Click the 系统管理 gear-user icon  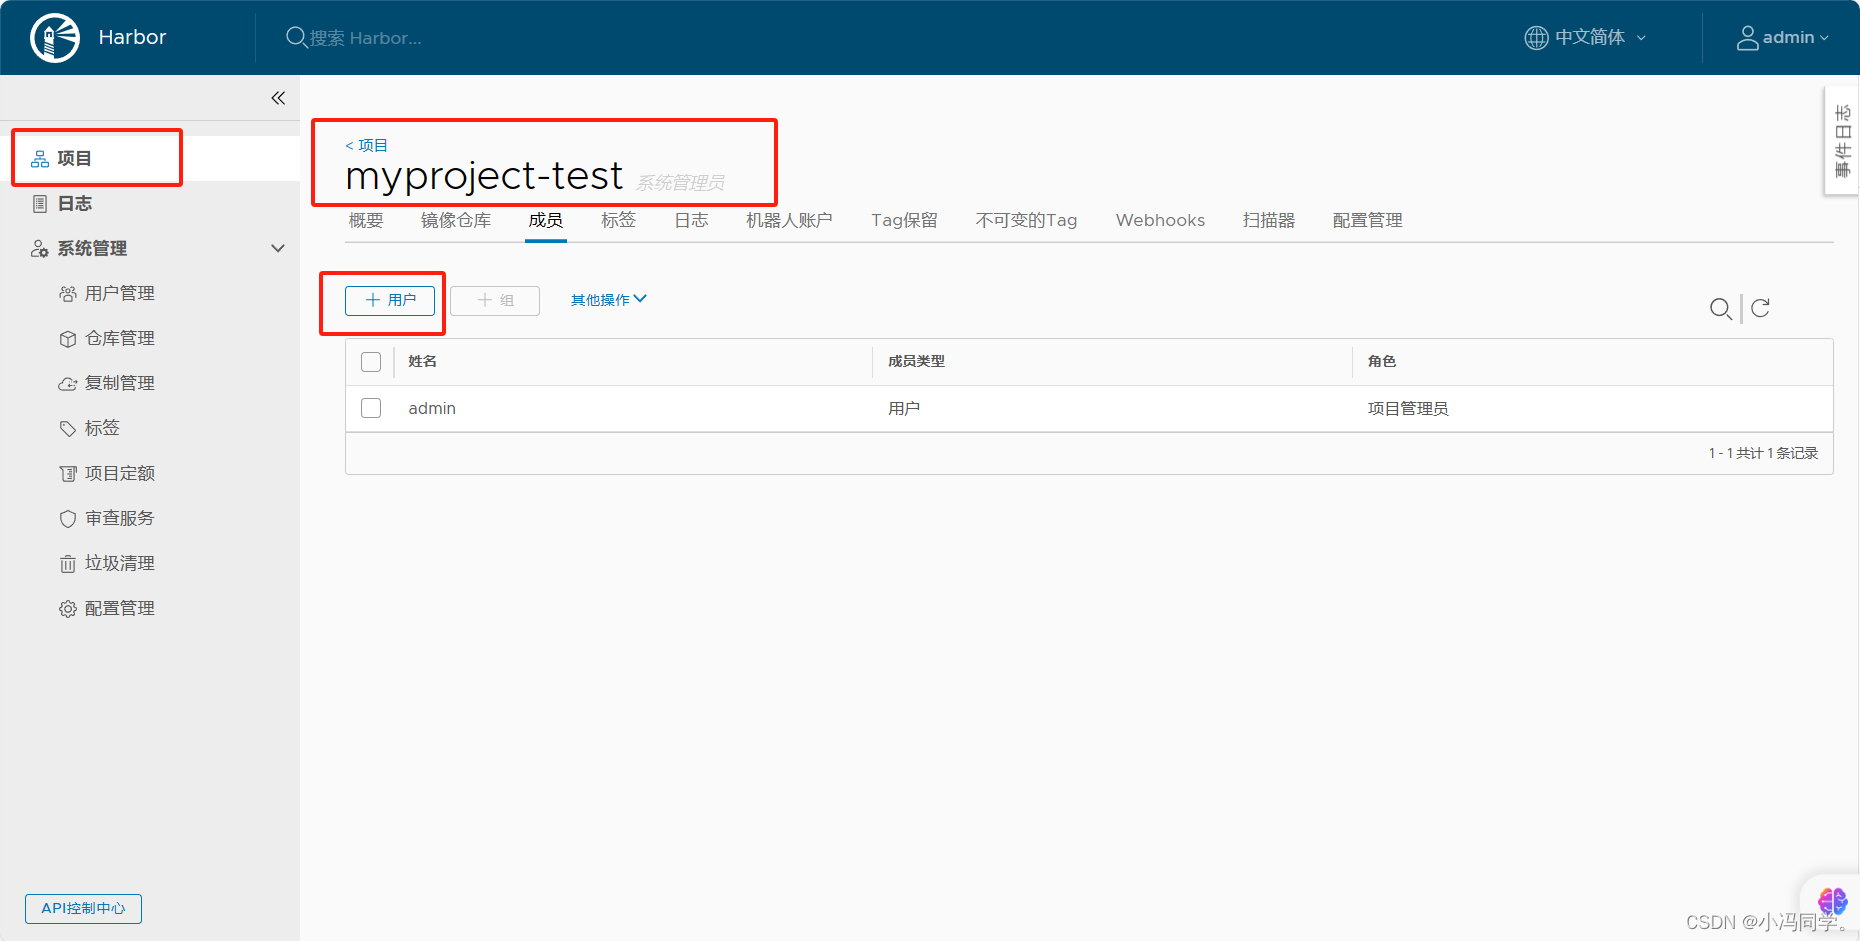pyautogui.click(x=40, y=248)
